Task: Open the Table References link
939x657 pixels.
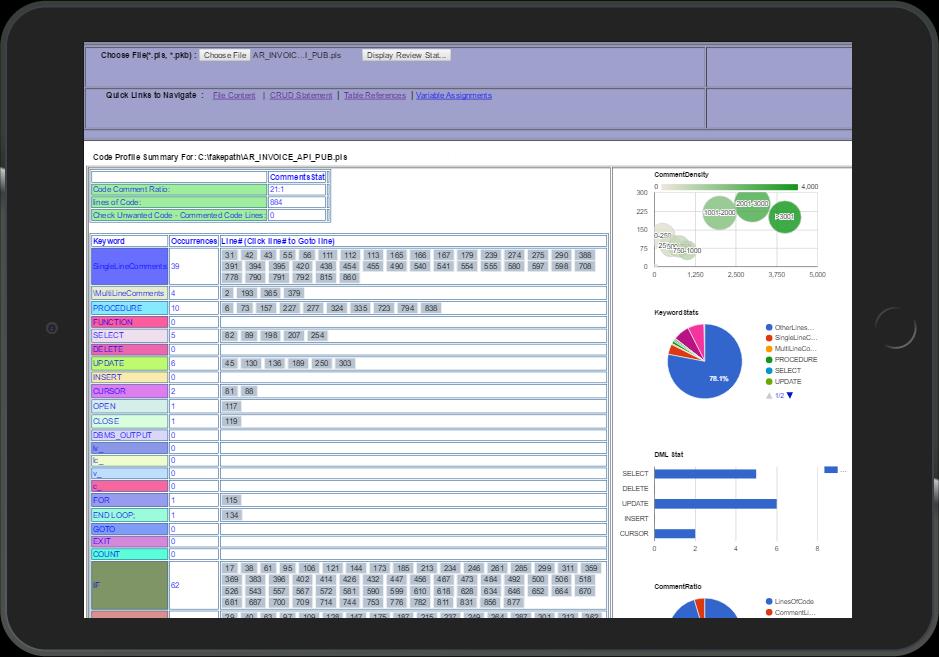Action: [374, 95]
